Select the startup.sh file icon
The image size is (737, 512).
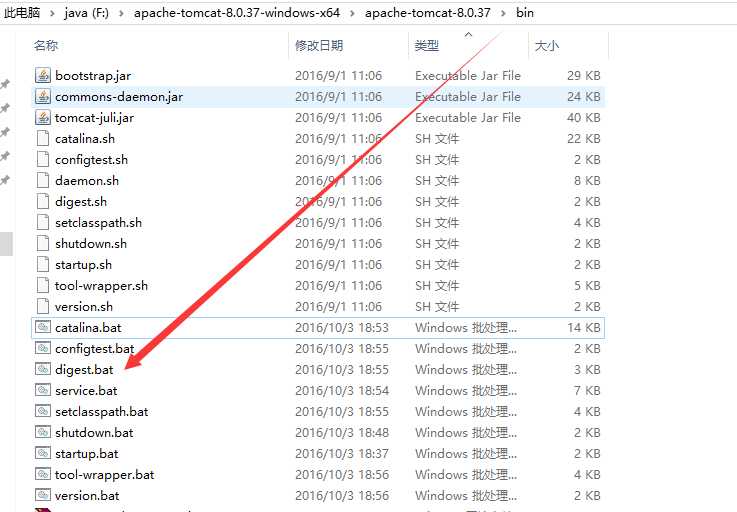coord(43,264)
